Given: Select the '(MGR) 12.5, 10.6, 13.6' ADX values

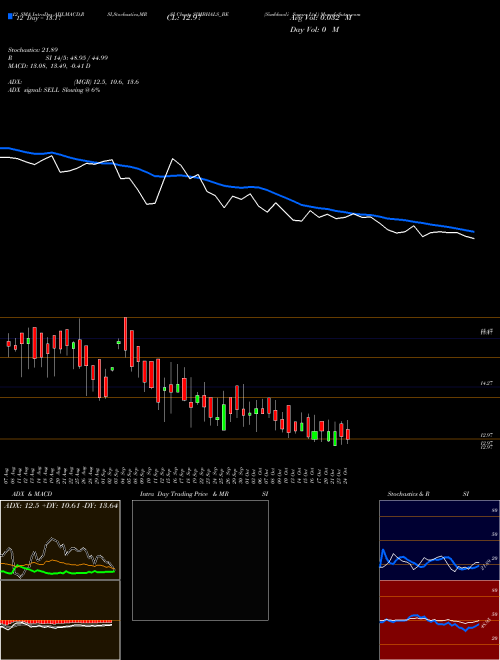Looking at the screenshot, I should click(x=106, y=82).
